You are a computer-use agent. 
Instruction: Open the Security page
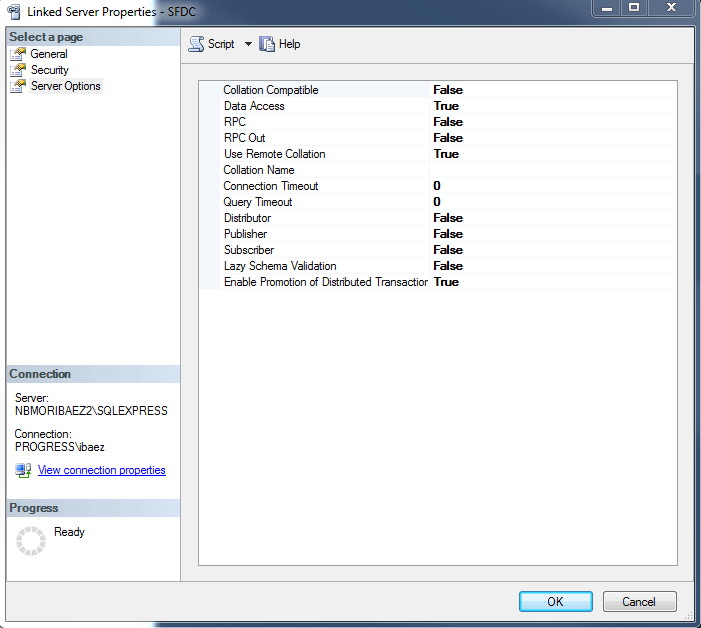pyautogui.click(x=50, y=70)
